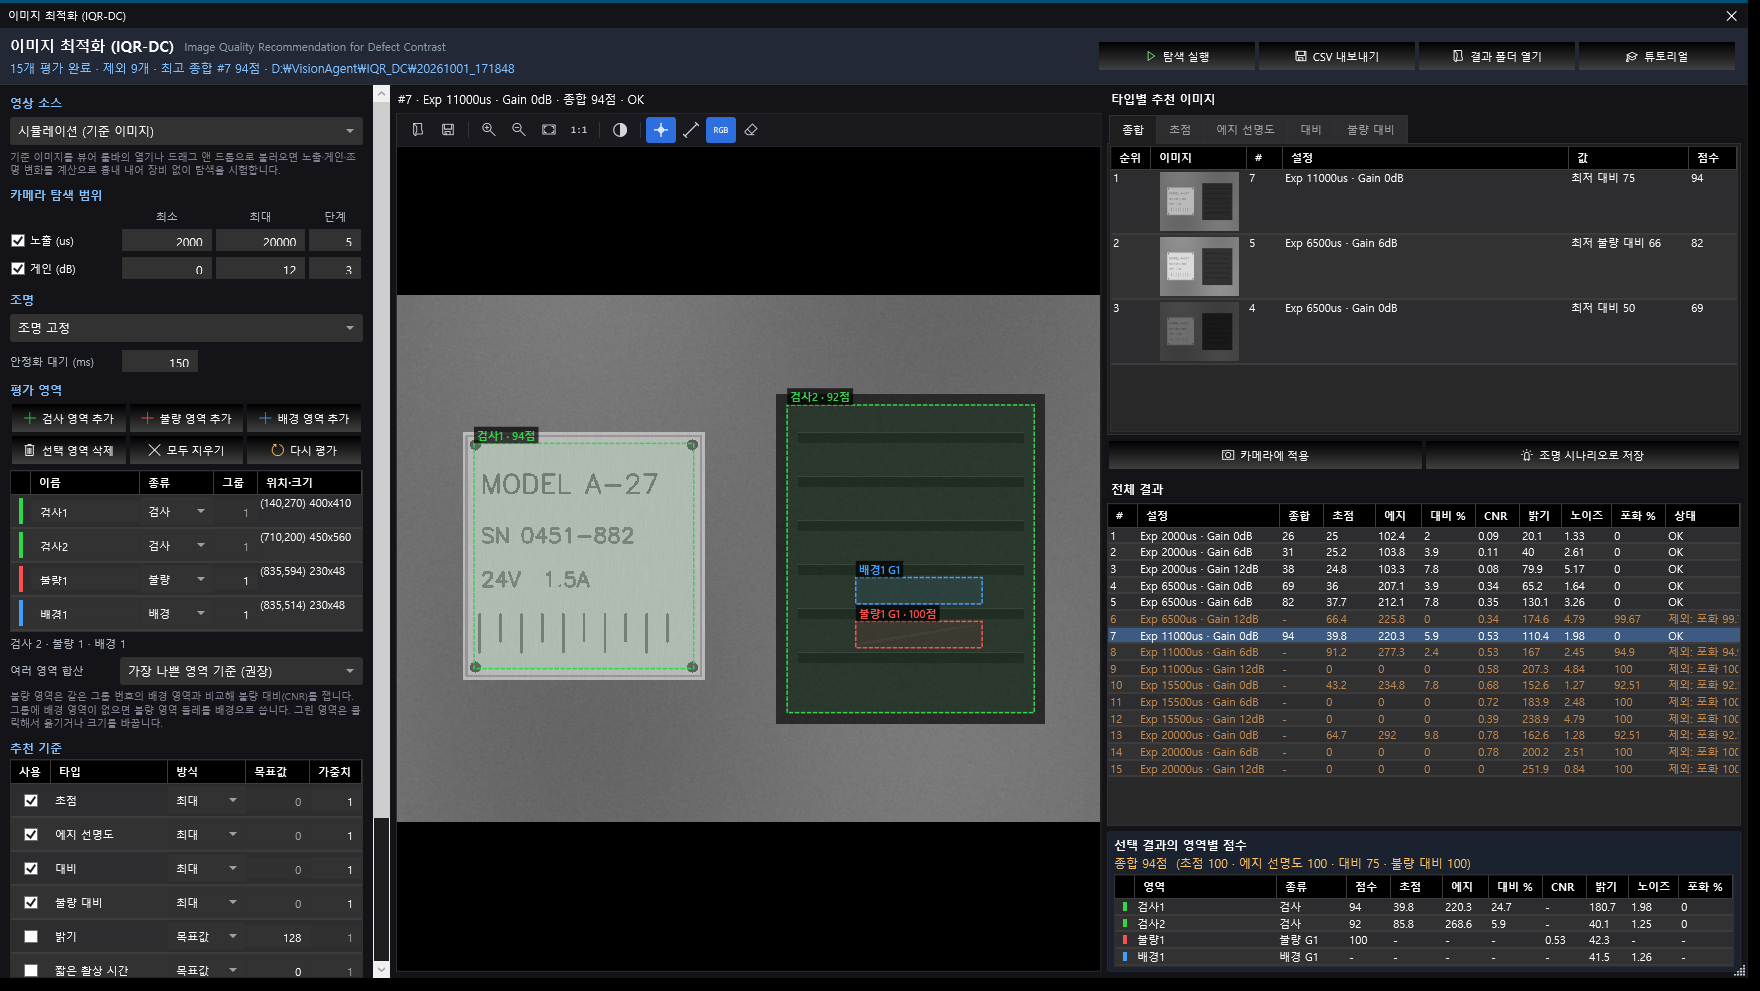
Task: Set the zoom to 1:1
Action: click(579, 130)
